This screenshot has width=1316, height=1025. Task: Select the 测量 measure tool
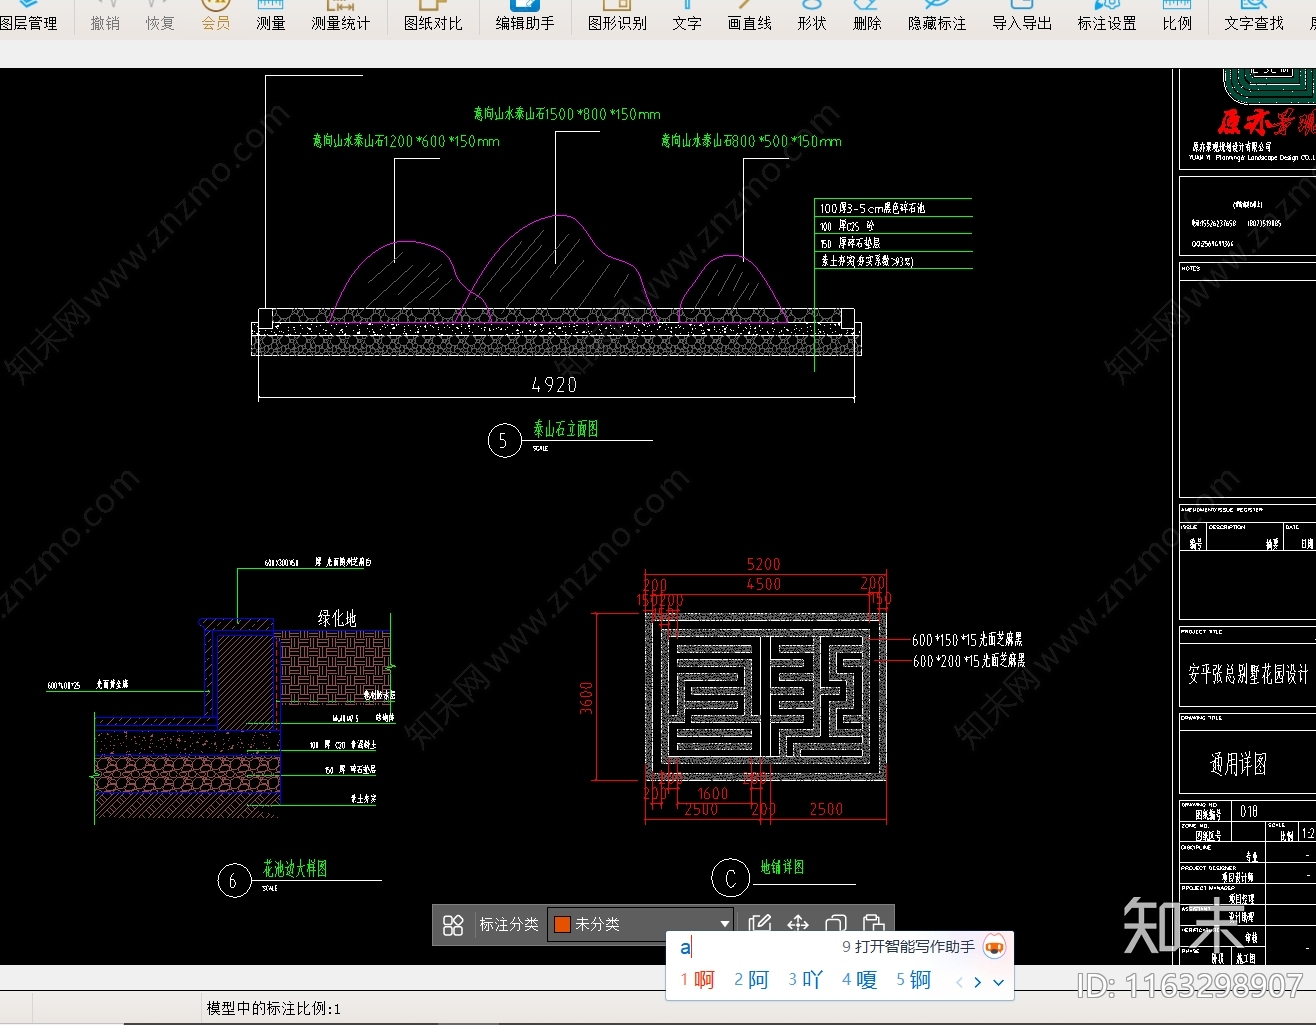click(271, 17)
